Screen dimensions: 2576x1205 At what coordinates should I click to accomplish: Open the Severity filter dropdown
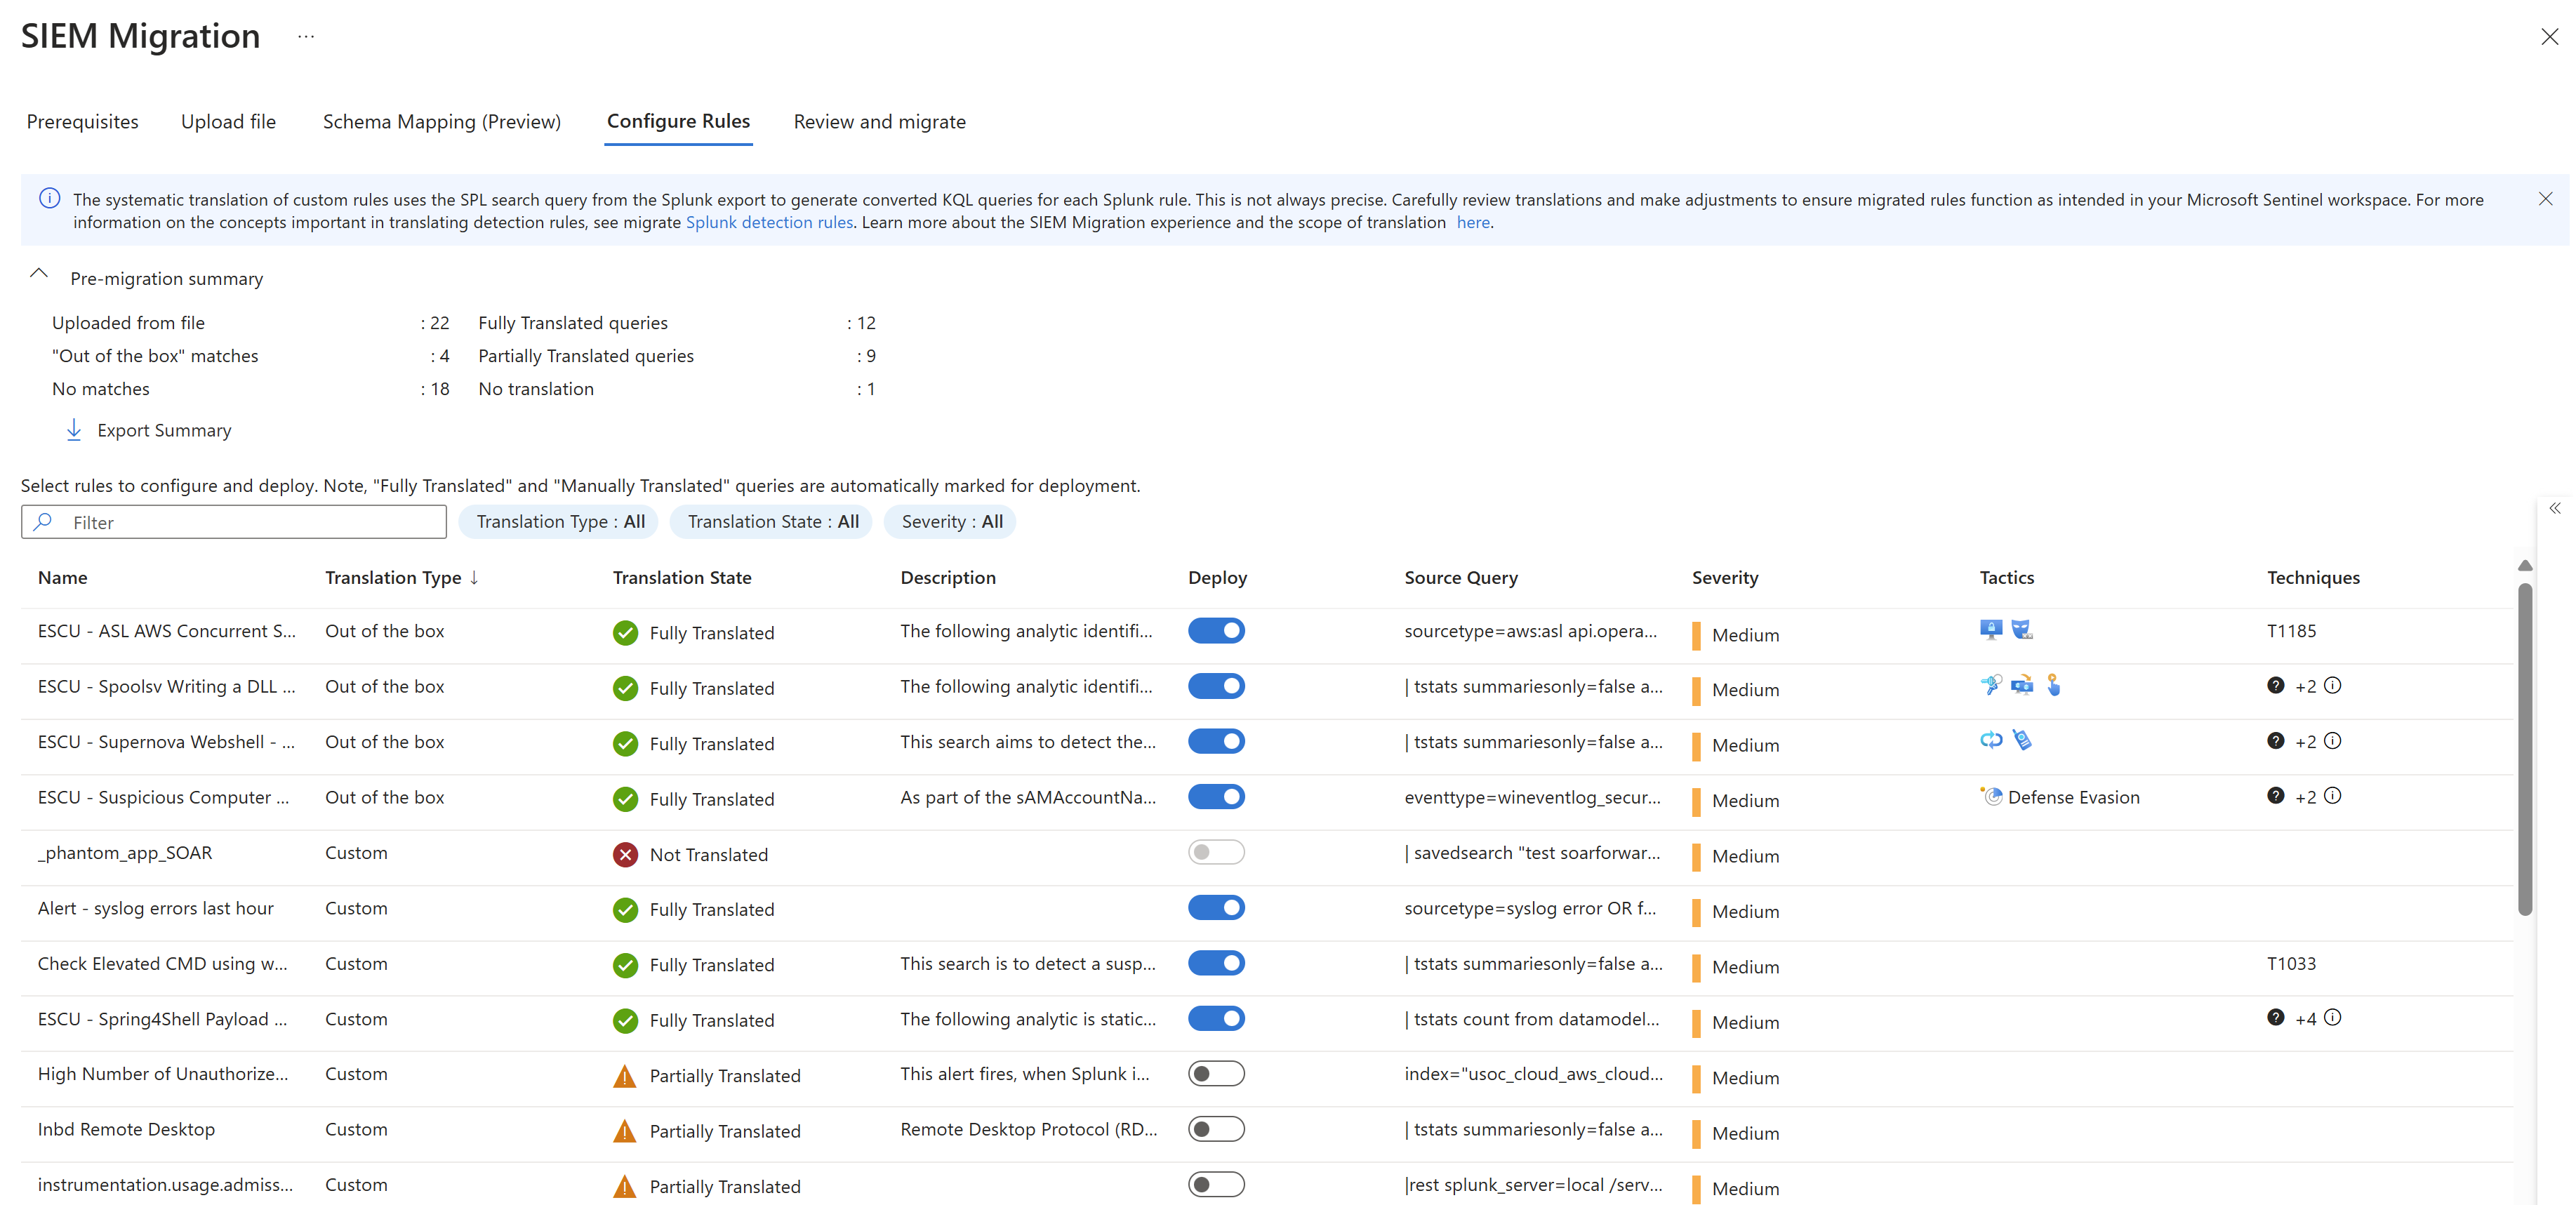click(950, 521)
